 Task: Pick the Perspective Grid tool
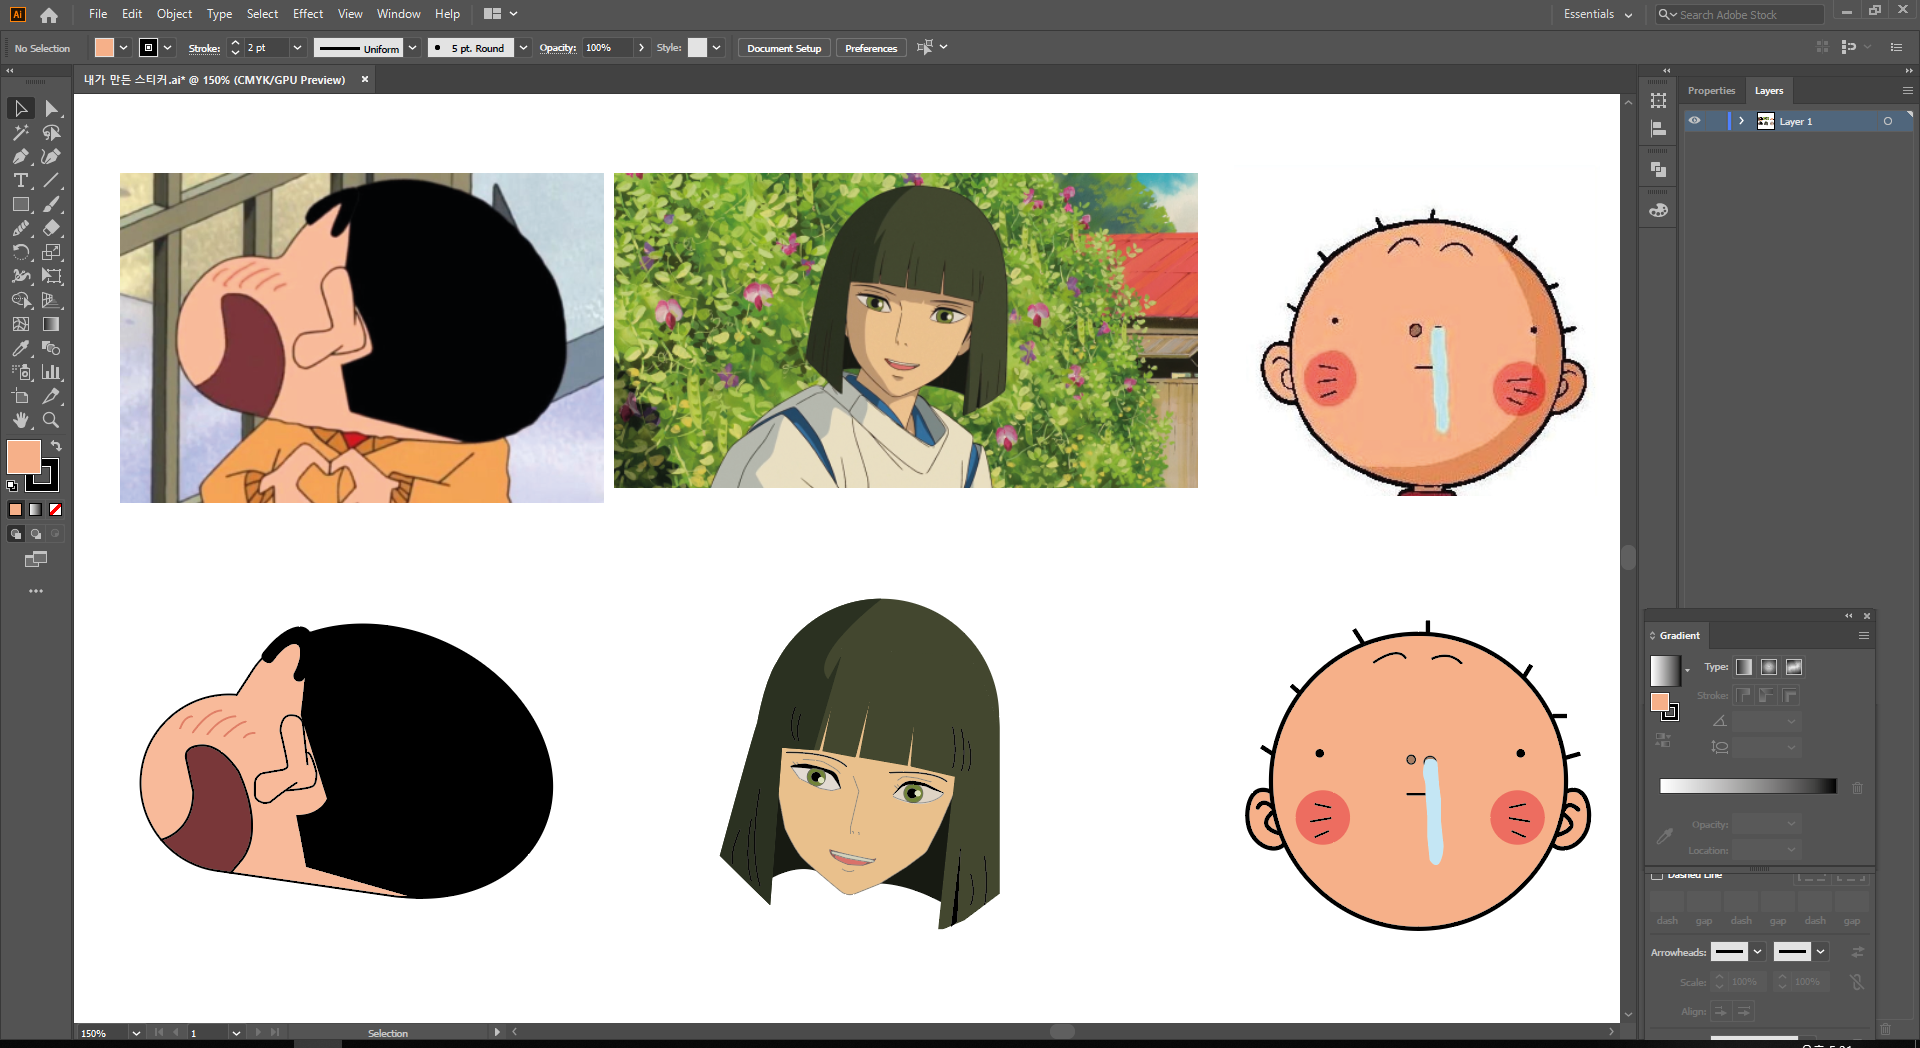pos(52,300)
